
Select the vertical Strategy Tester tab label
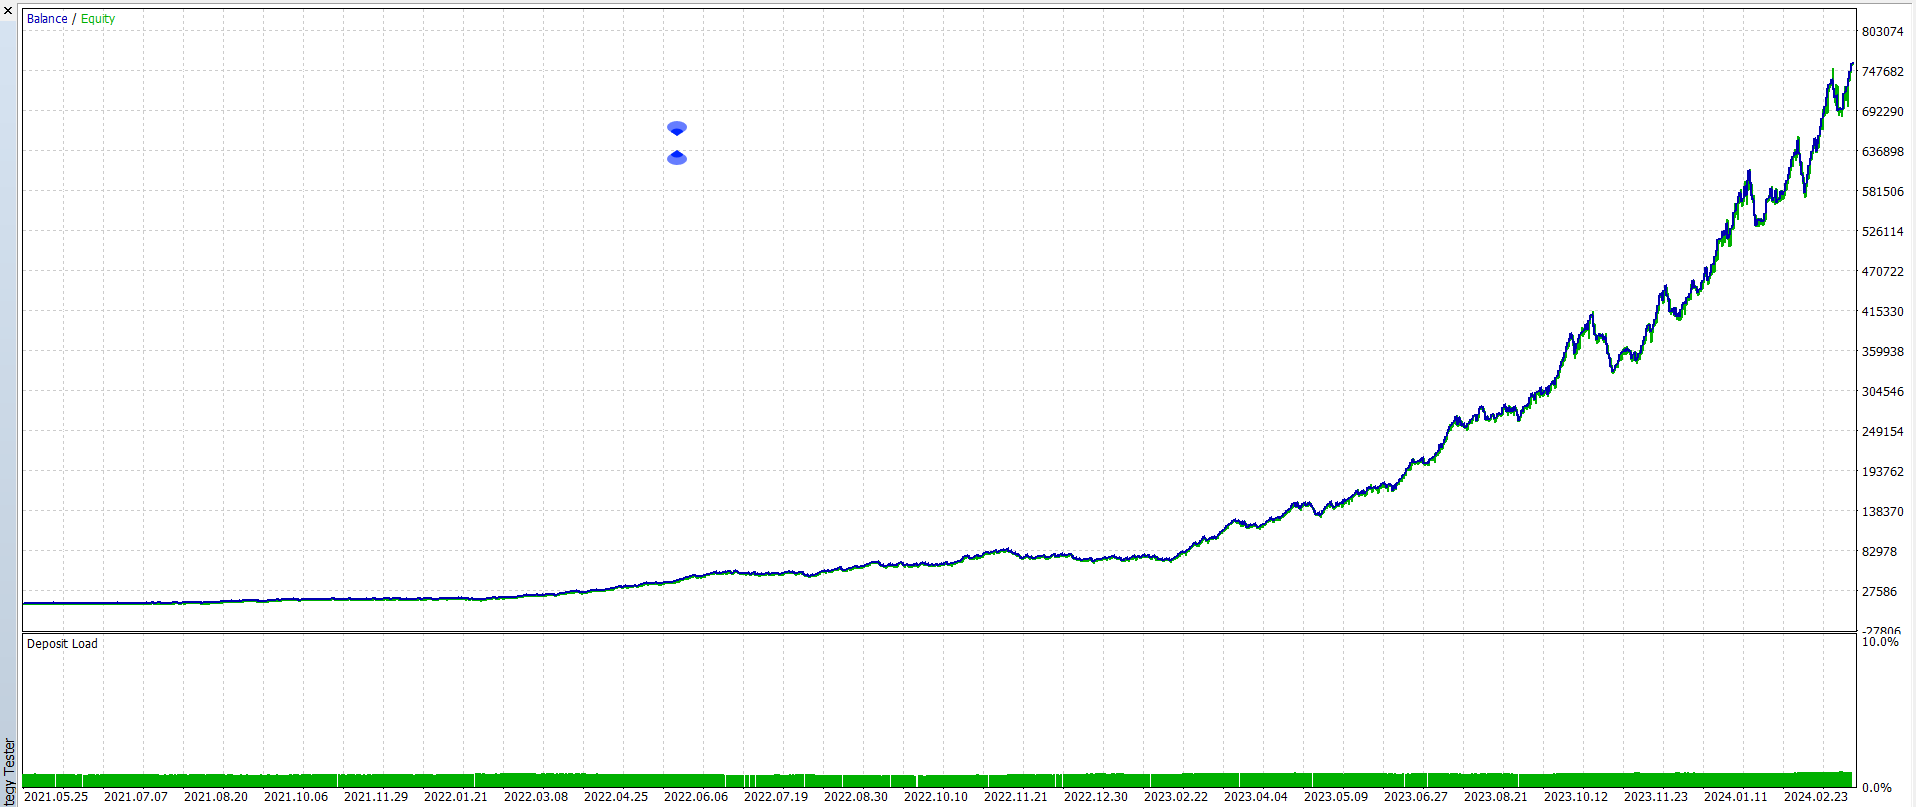tap(10, 770)
